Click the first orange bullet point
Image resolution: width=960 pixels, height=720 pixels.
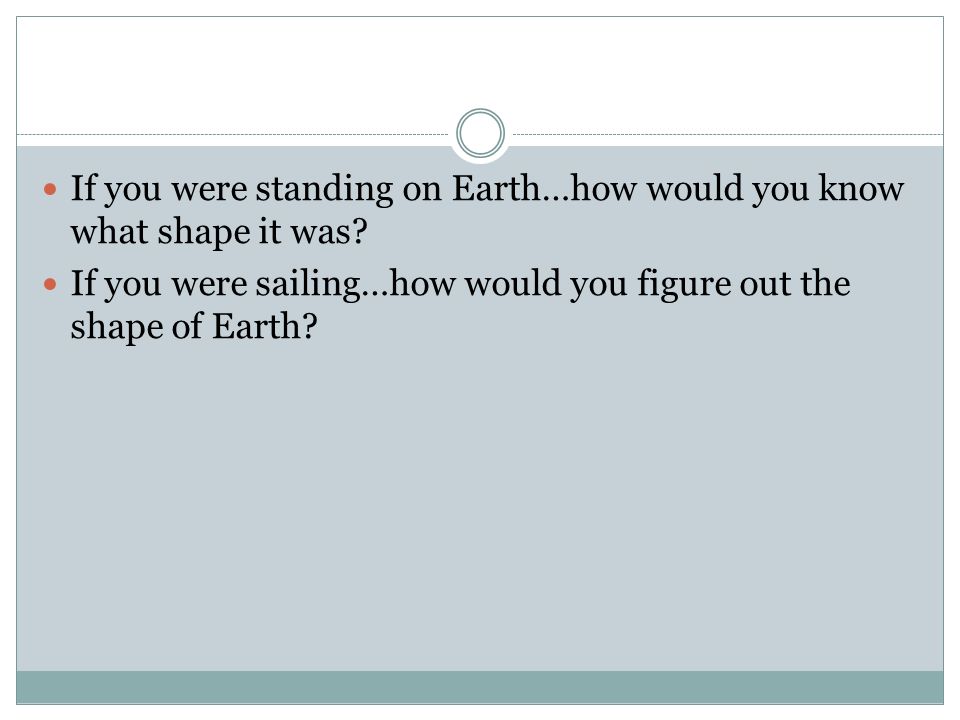coord(50,189)
